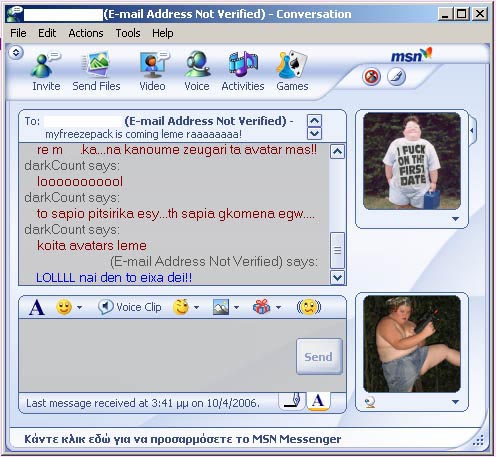Click the 'loooooooooool' message
The image size is (496, 457).
pyautogui.click(x=80, y=182)
